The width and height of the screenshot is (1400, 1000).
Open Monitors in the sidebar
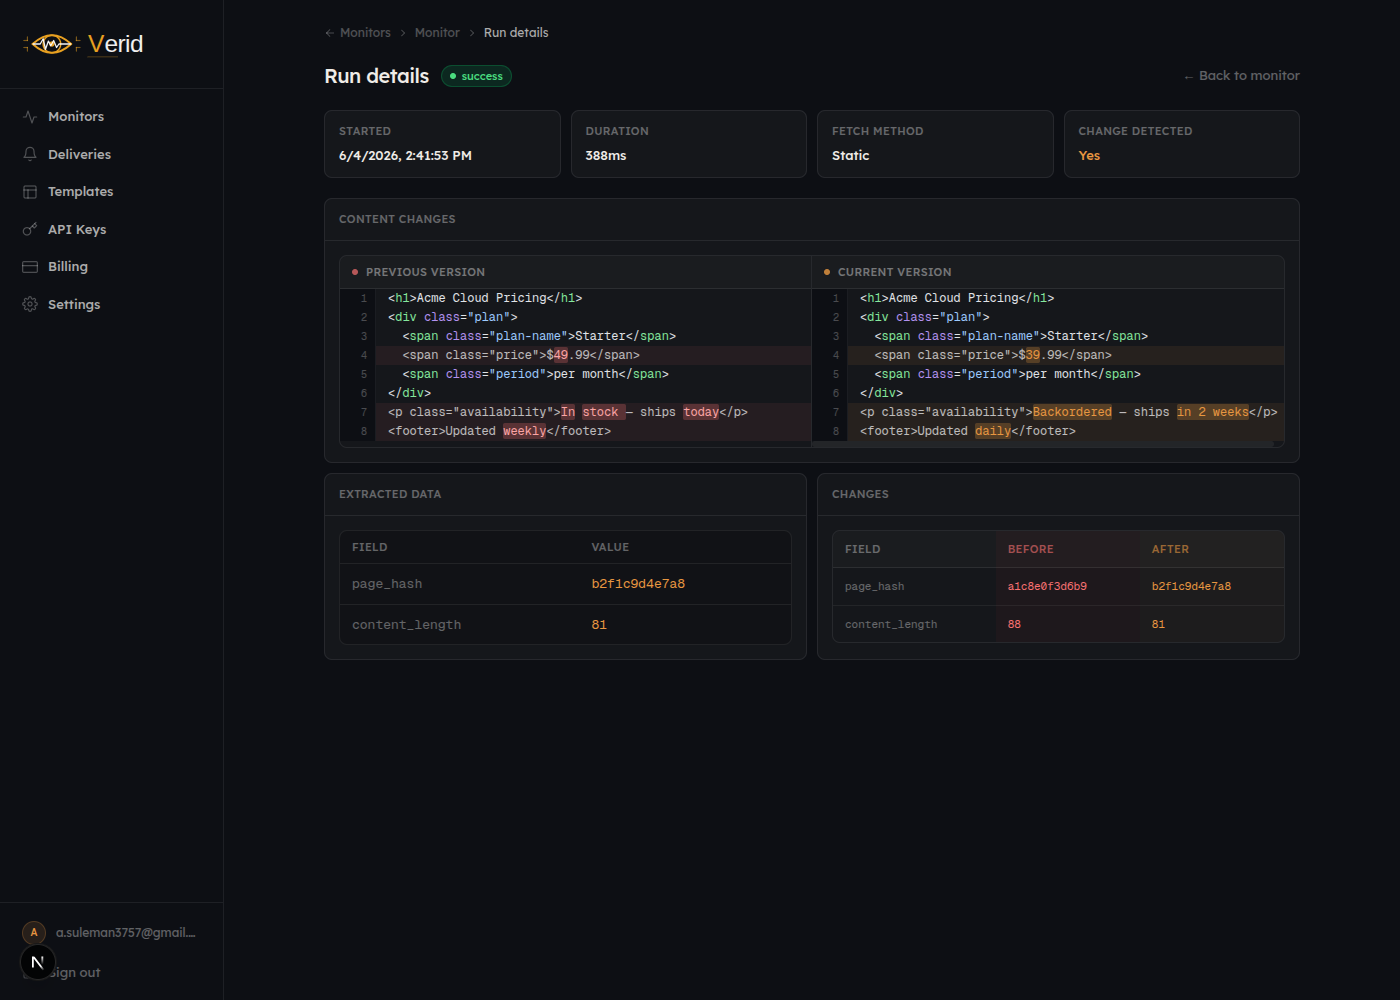(76, 117)
